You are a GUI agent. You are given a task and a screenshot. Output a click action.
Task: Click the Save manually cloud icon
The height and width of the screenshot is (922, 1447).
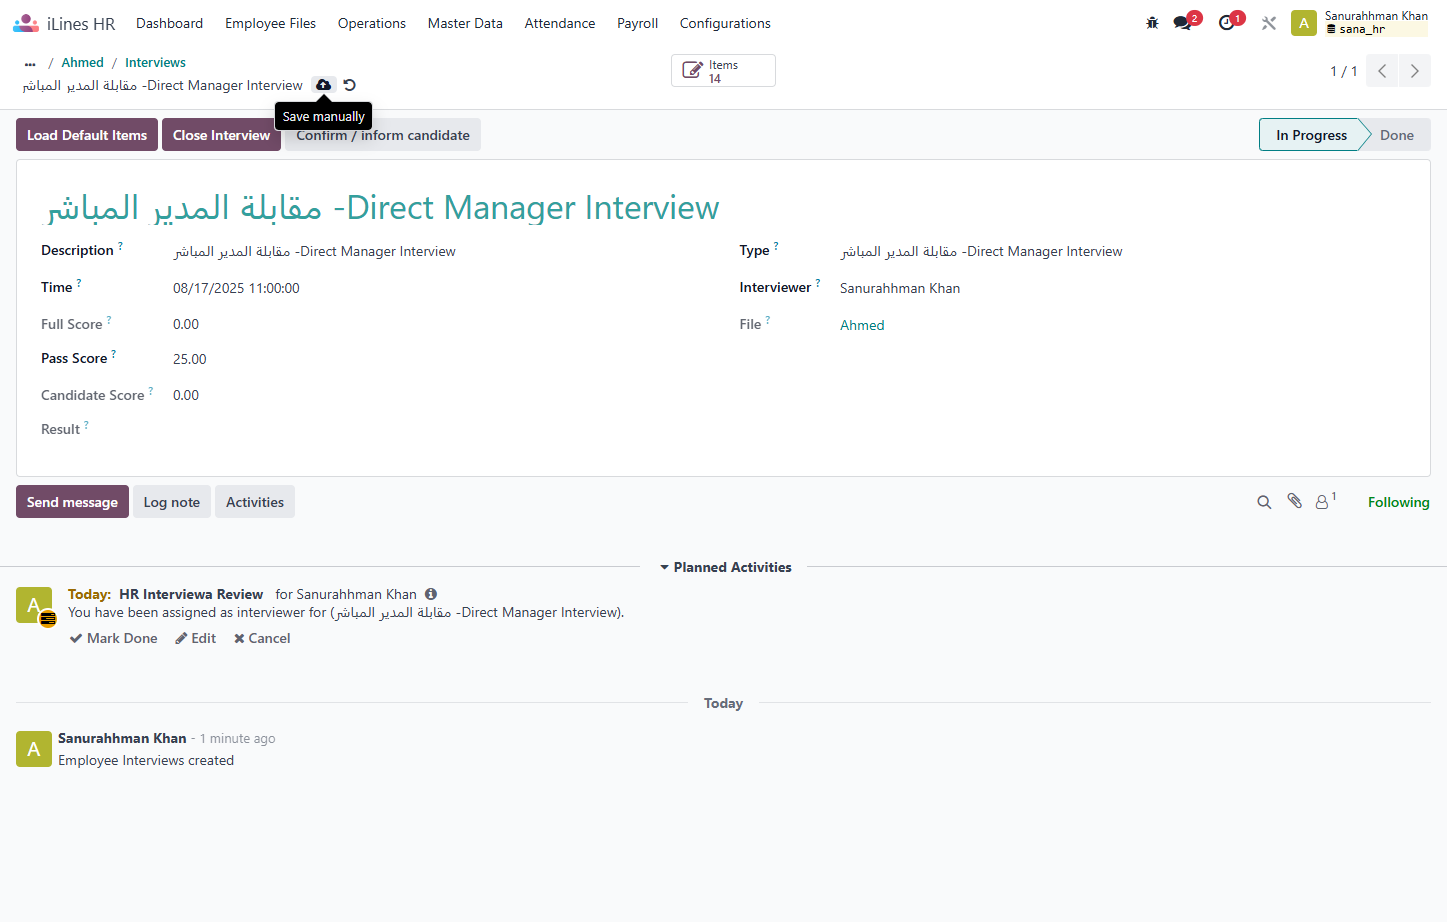click(323, 85)
